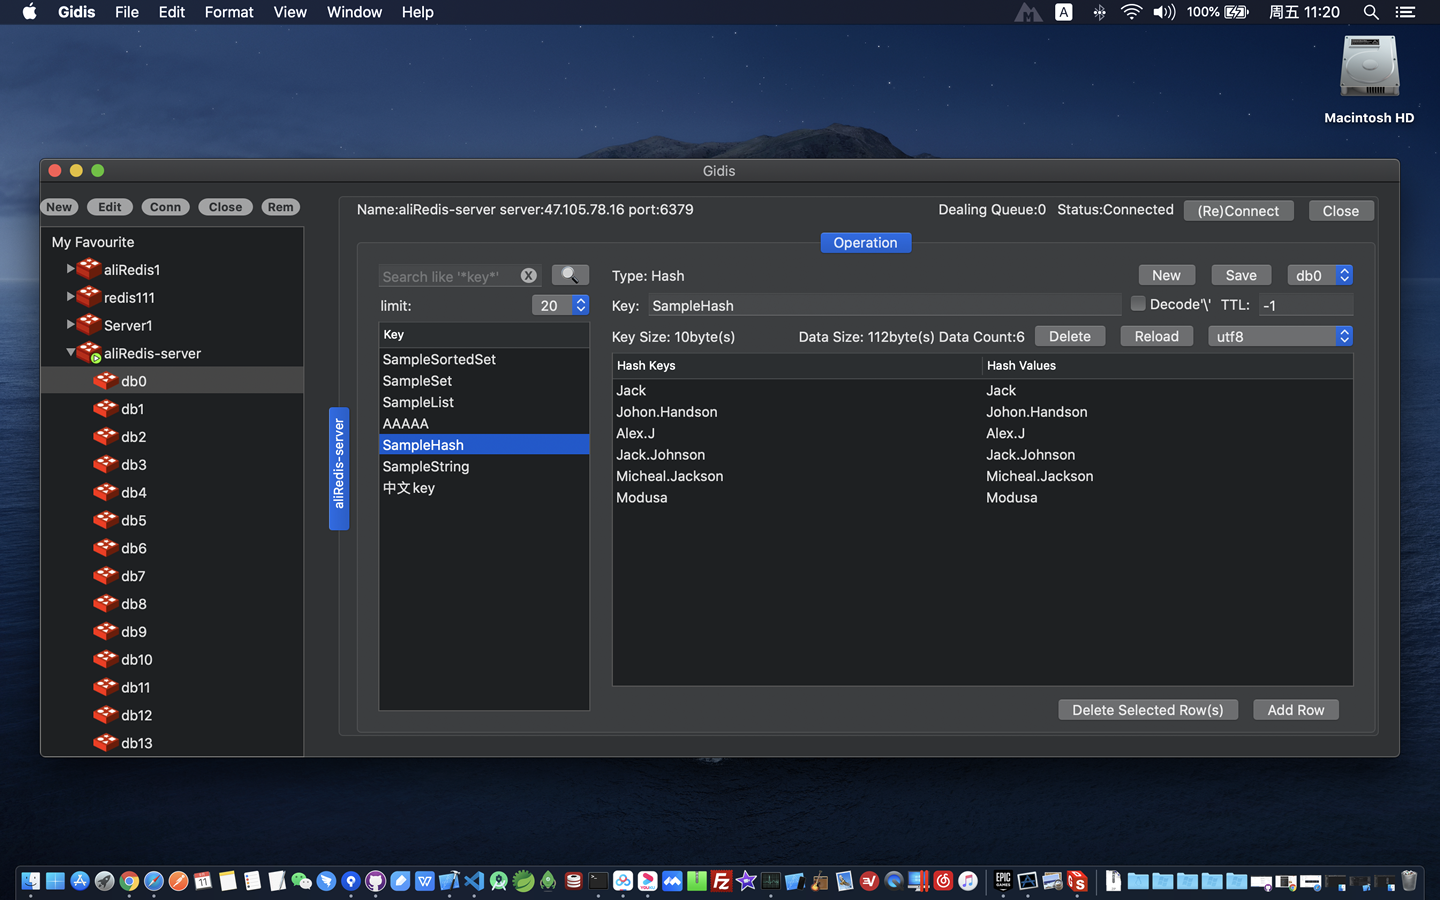The height and width of the screenshot is (900, 1440).
Task: Open iTunes from the dock
Action: [968, 881]
